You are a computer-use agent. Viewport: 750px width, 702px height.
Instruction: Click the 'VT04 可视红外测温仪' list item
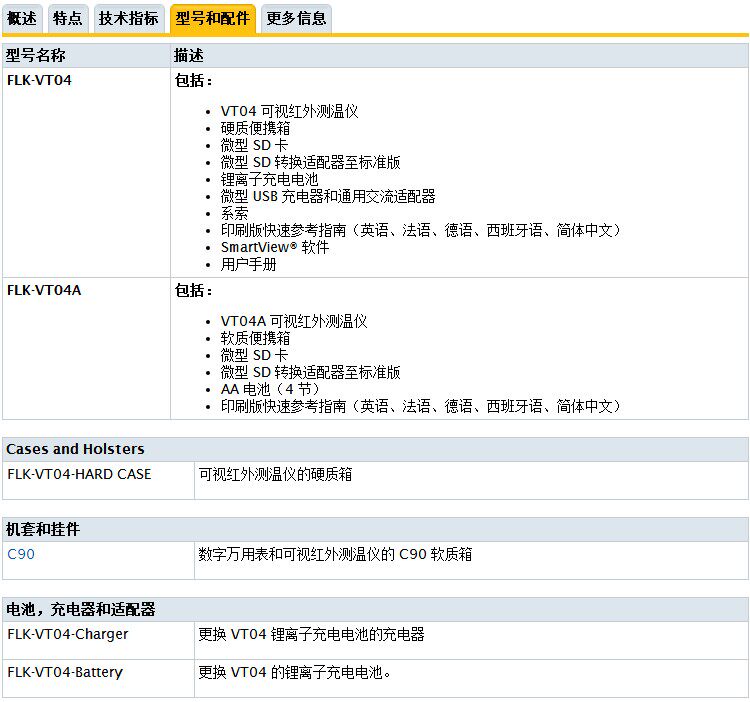click(289, 111)
